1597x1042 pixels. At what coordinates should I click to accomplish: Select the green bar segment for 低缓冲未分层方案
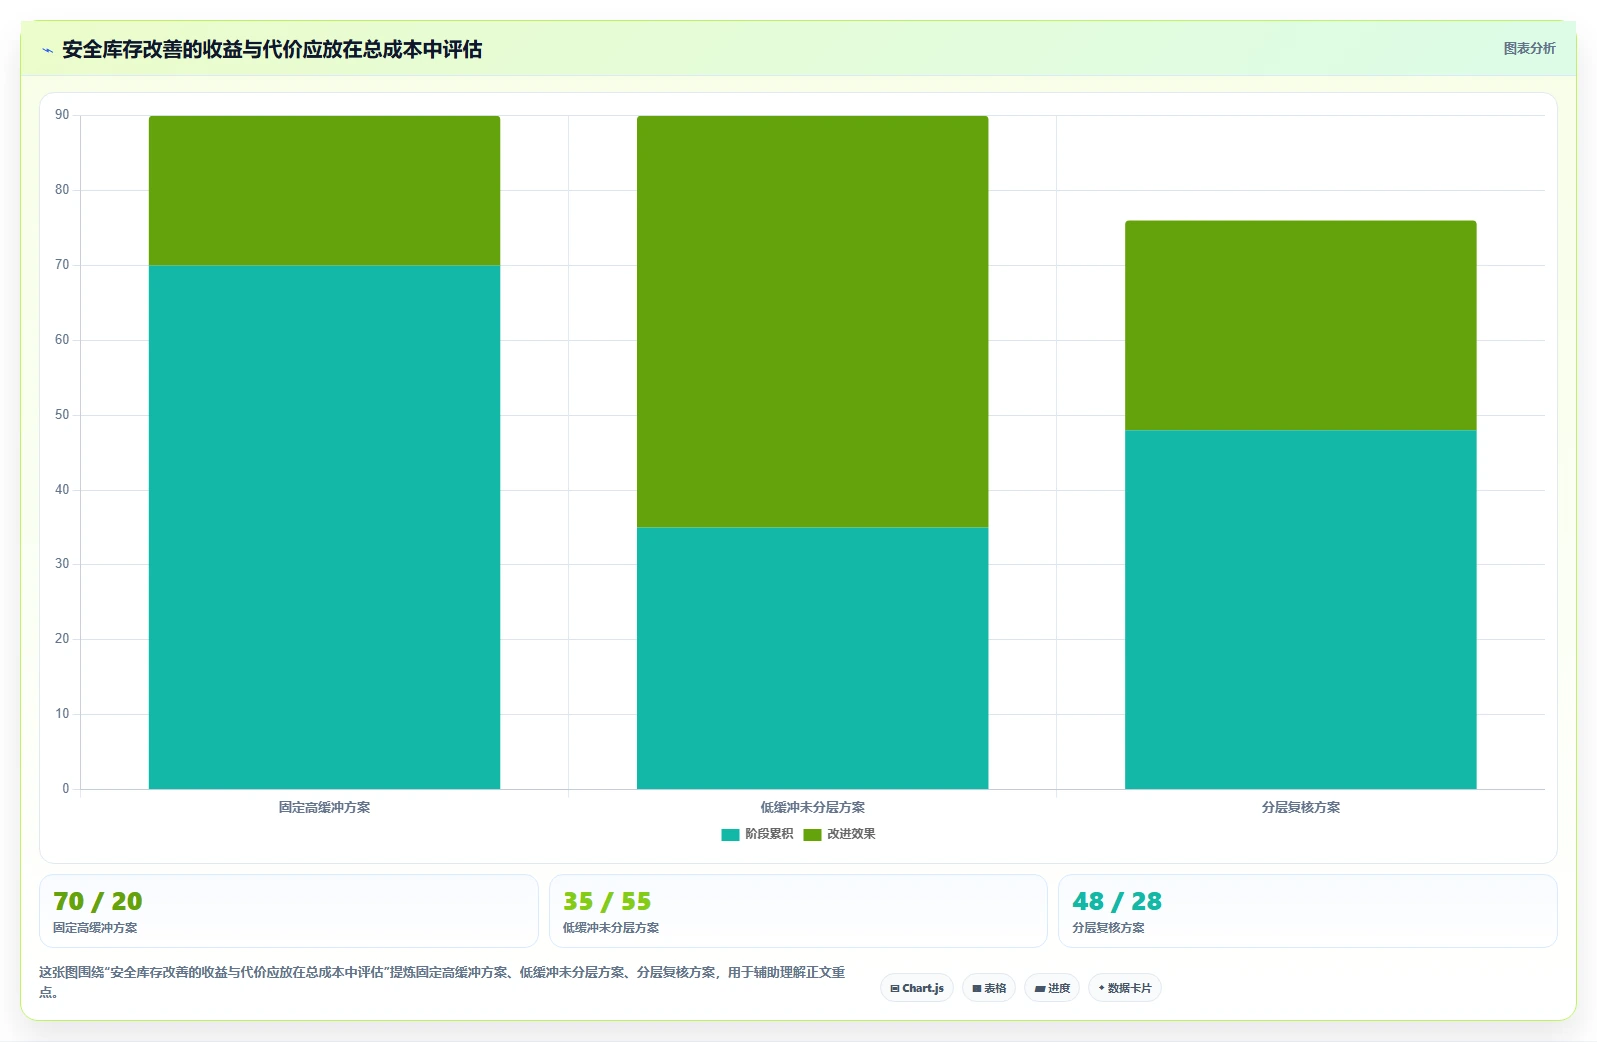pos(812,321)
